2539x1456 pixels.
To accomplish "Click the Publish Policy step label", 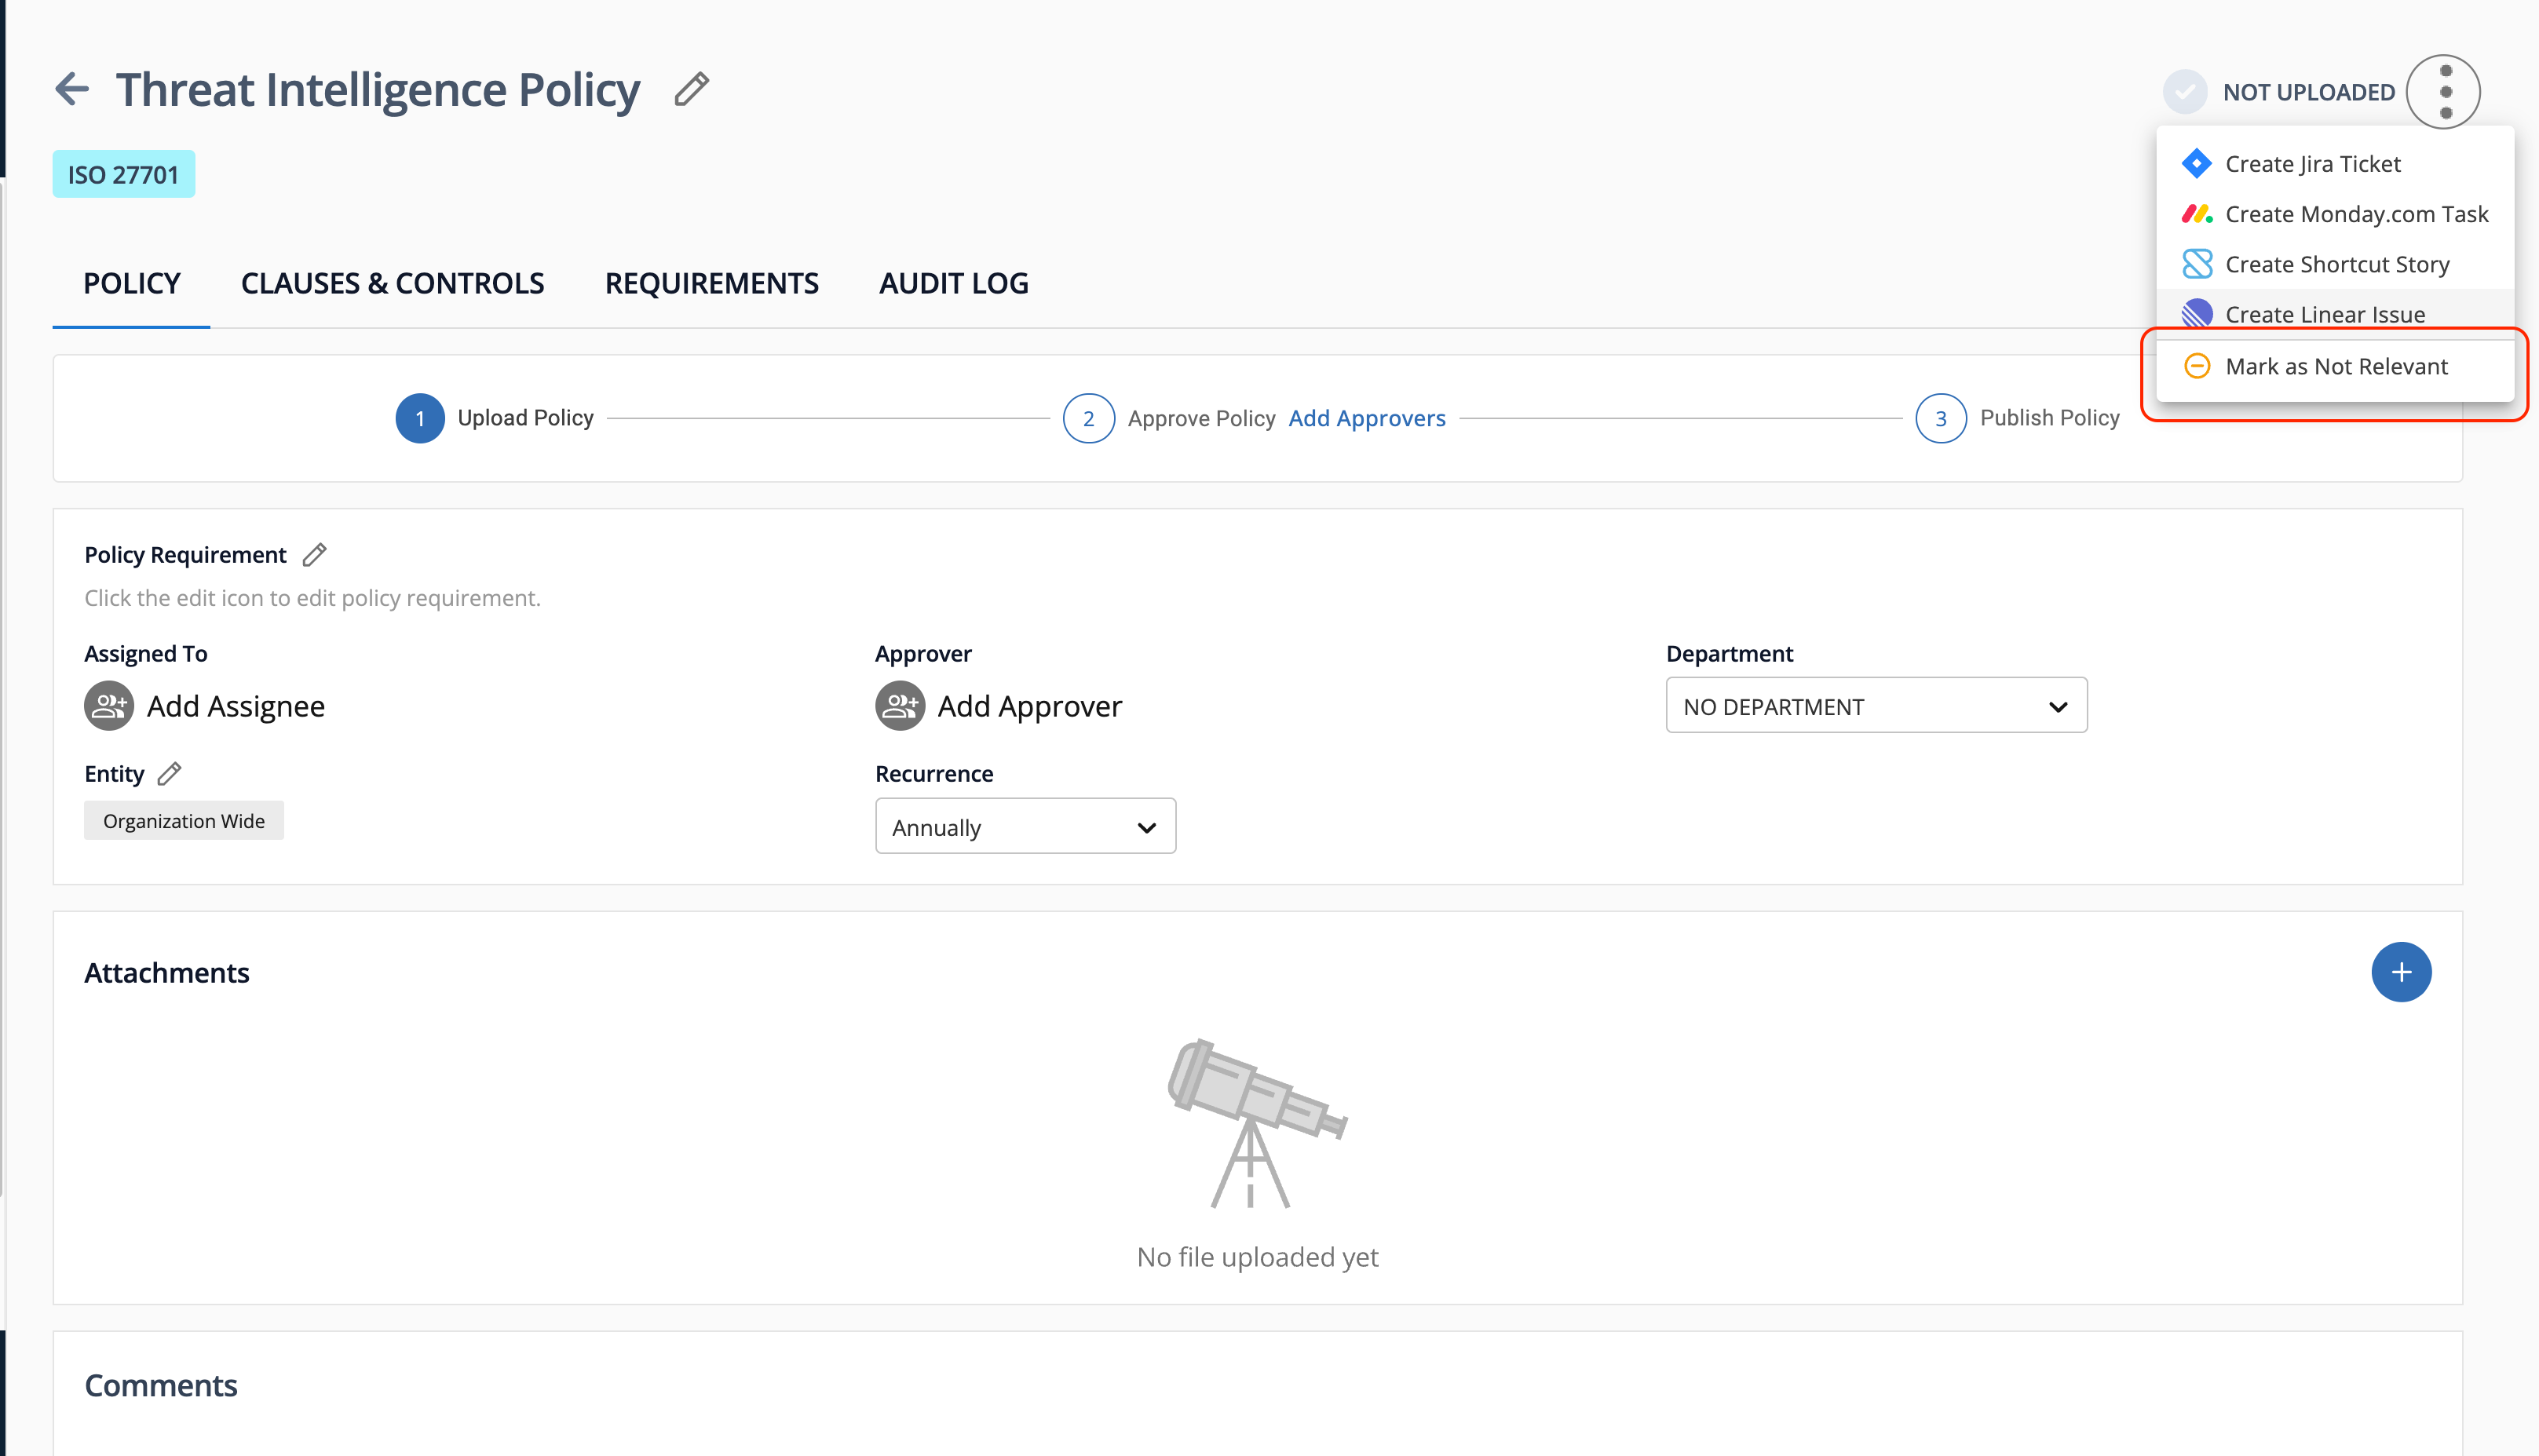I will (x=2049, y=418).
